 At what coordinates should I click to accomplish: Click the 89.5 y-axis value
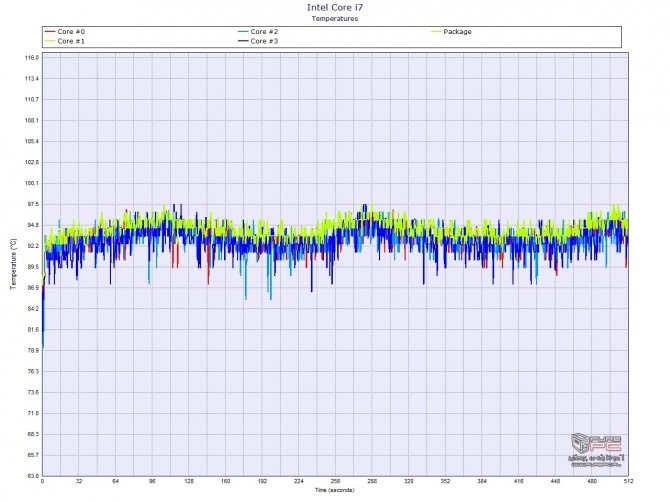tap(33, 267)
